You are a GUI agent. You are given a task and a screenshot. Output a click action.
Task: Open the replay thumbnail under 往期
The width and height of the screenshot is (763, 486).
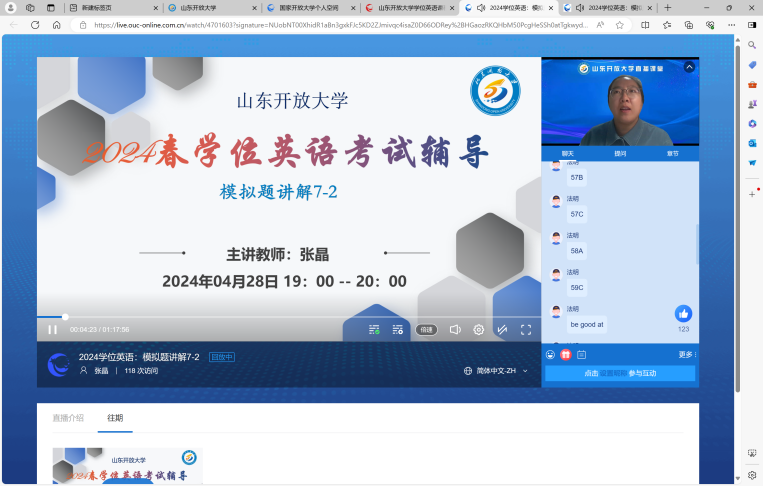[x=127, y=466]
